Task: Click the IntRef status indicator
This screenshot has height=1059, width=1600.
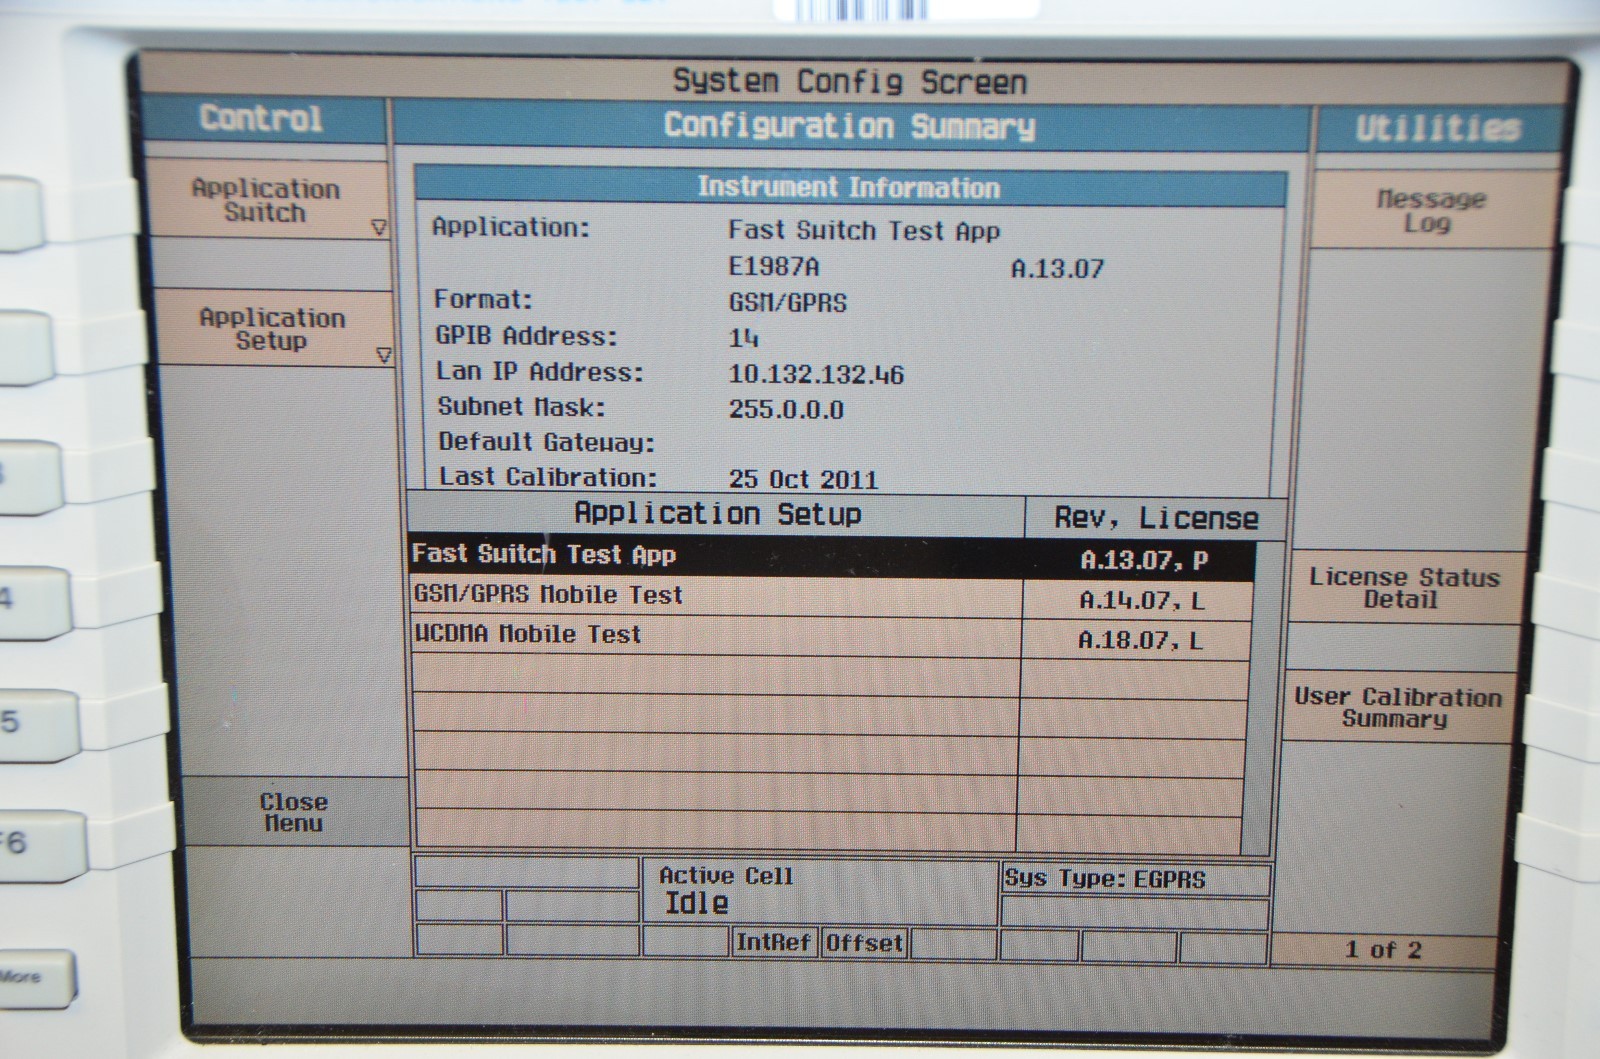Action: [x=772, y=942]
